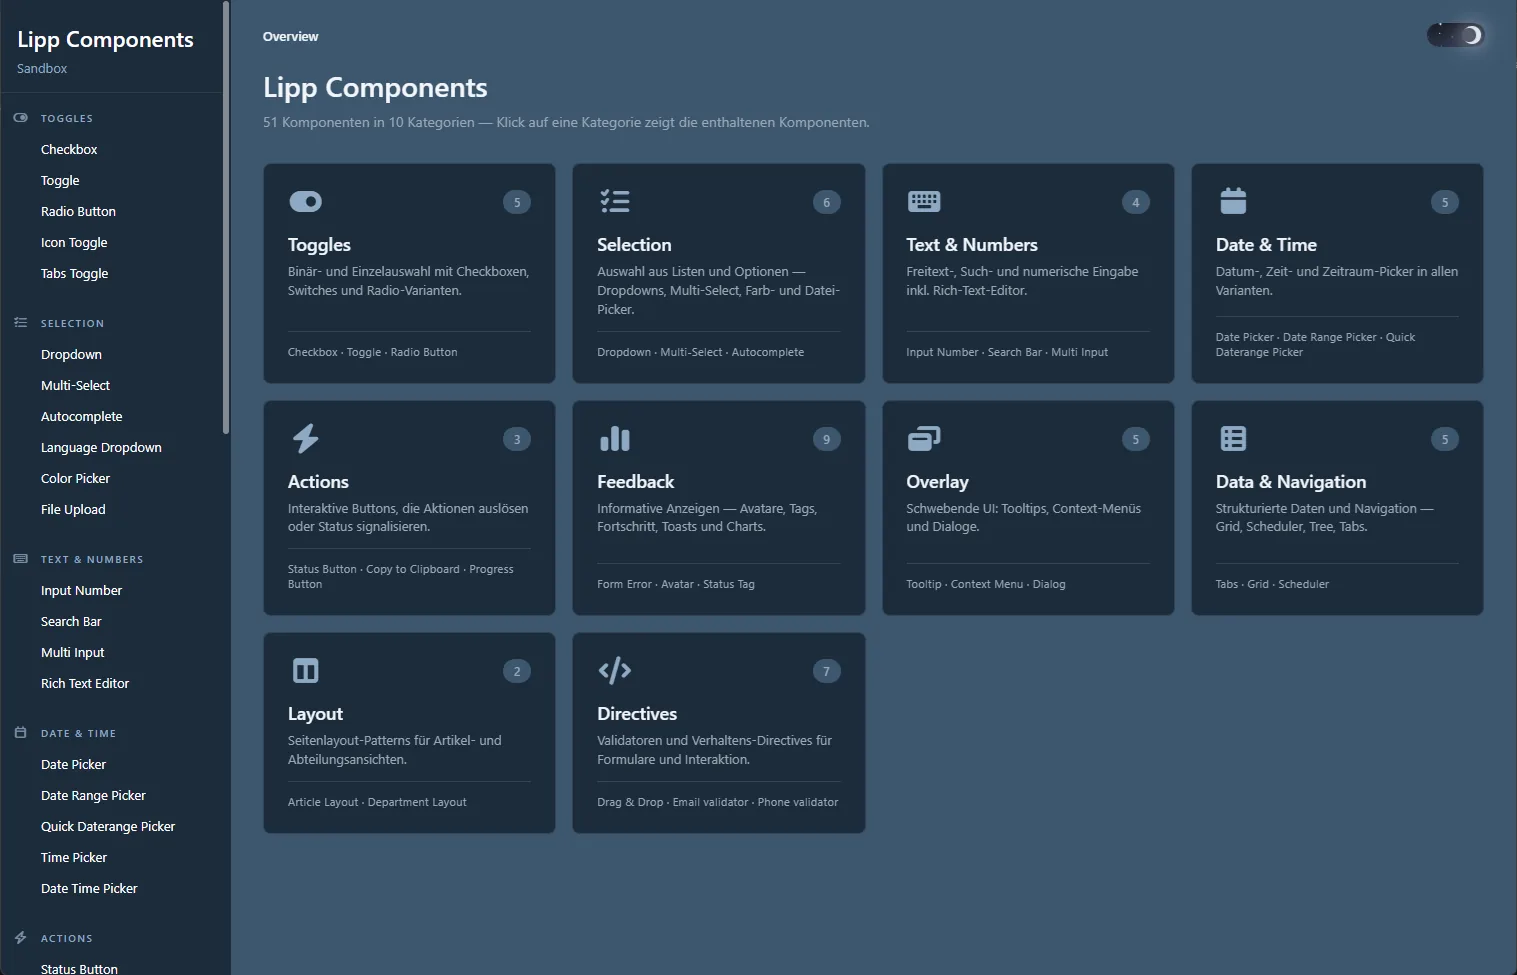The image size is (1517, 975).
Task: Click the count badge on Layout card
Action: tap(517, 671)
